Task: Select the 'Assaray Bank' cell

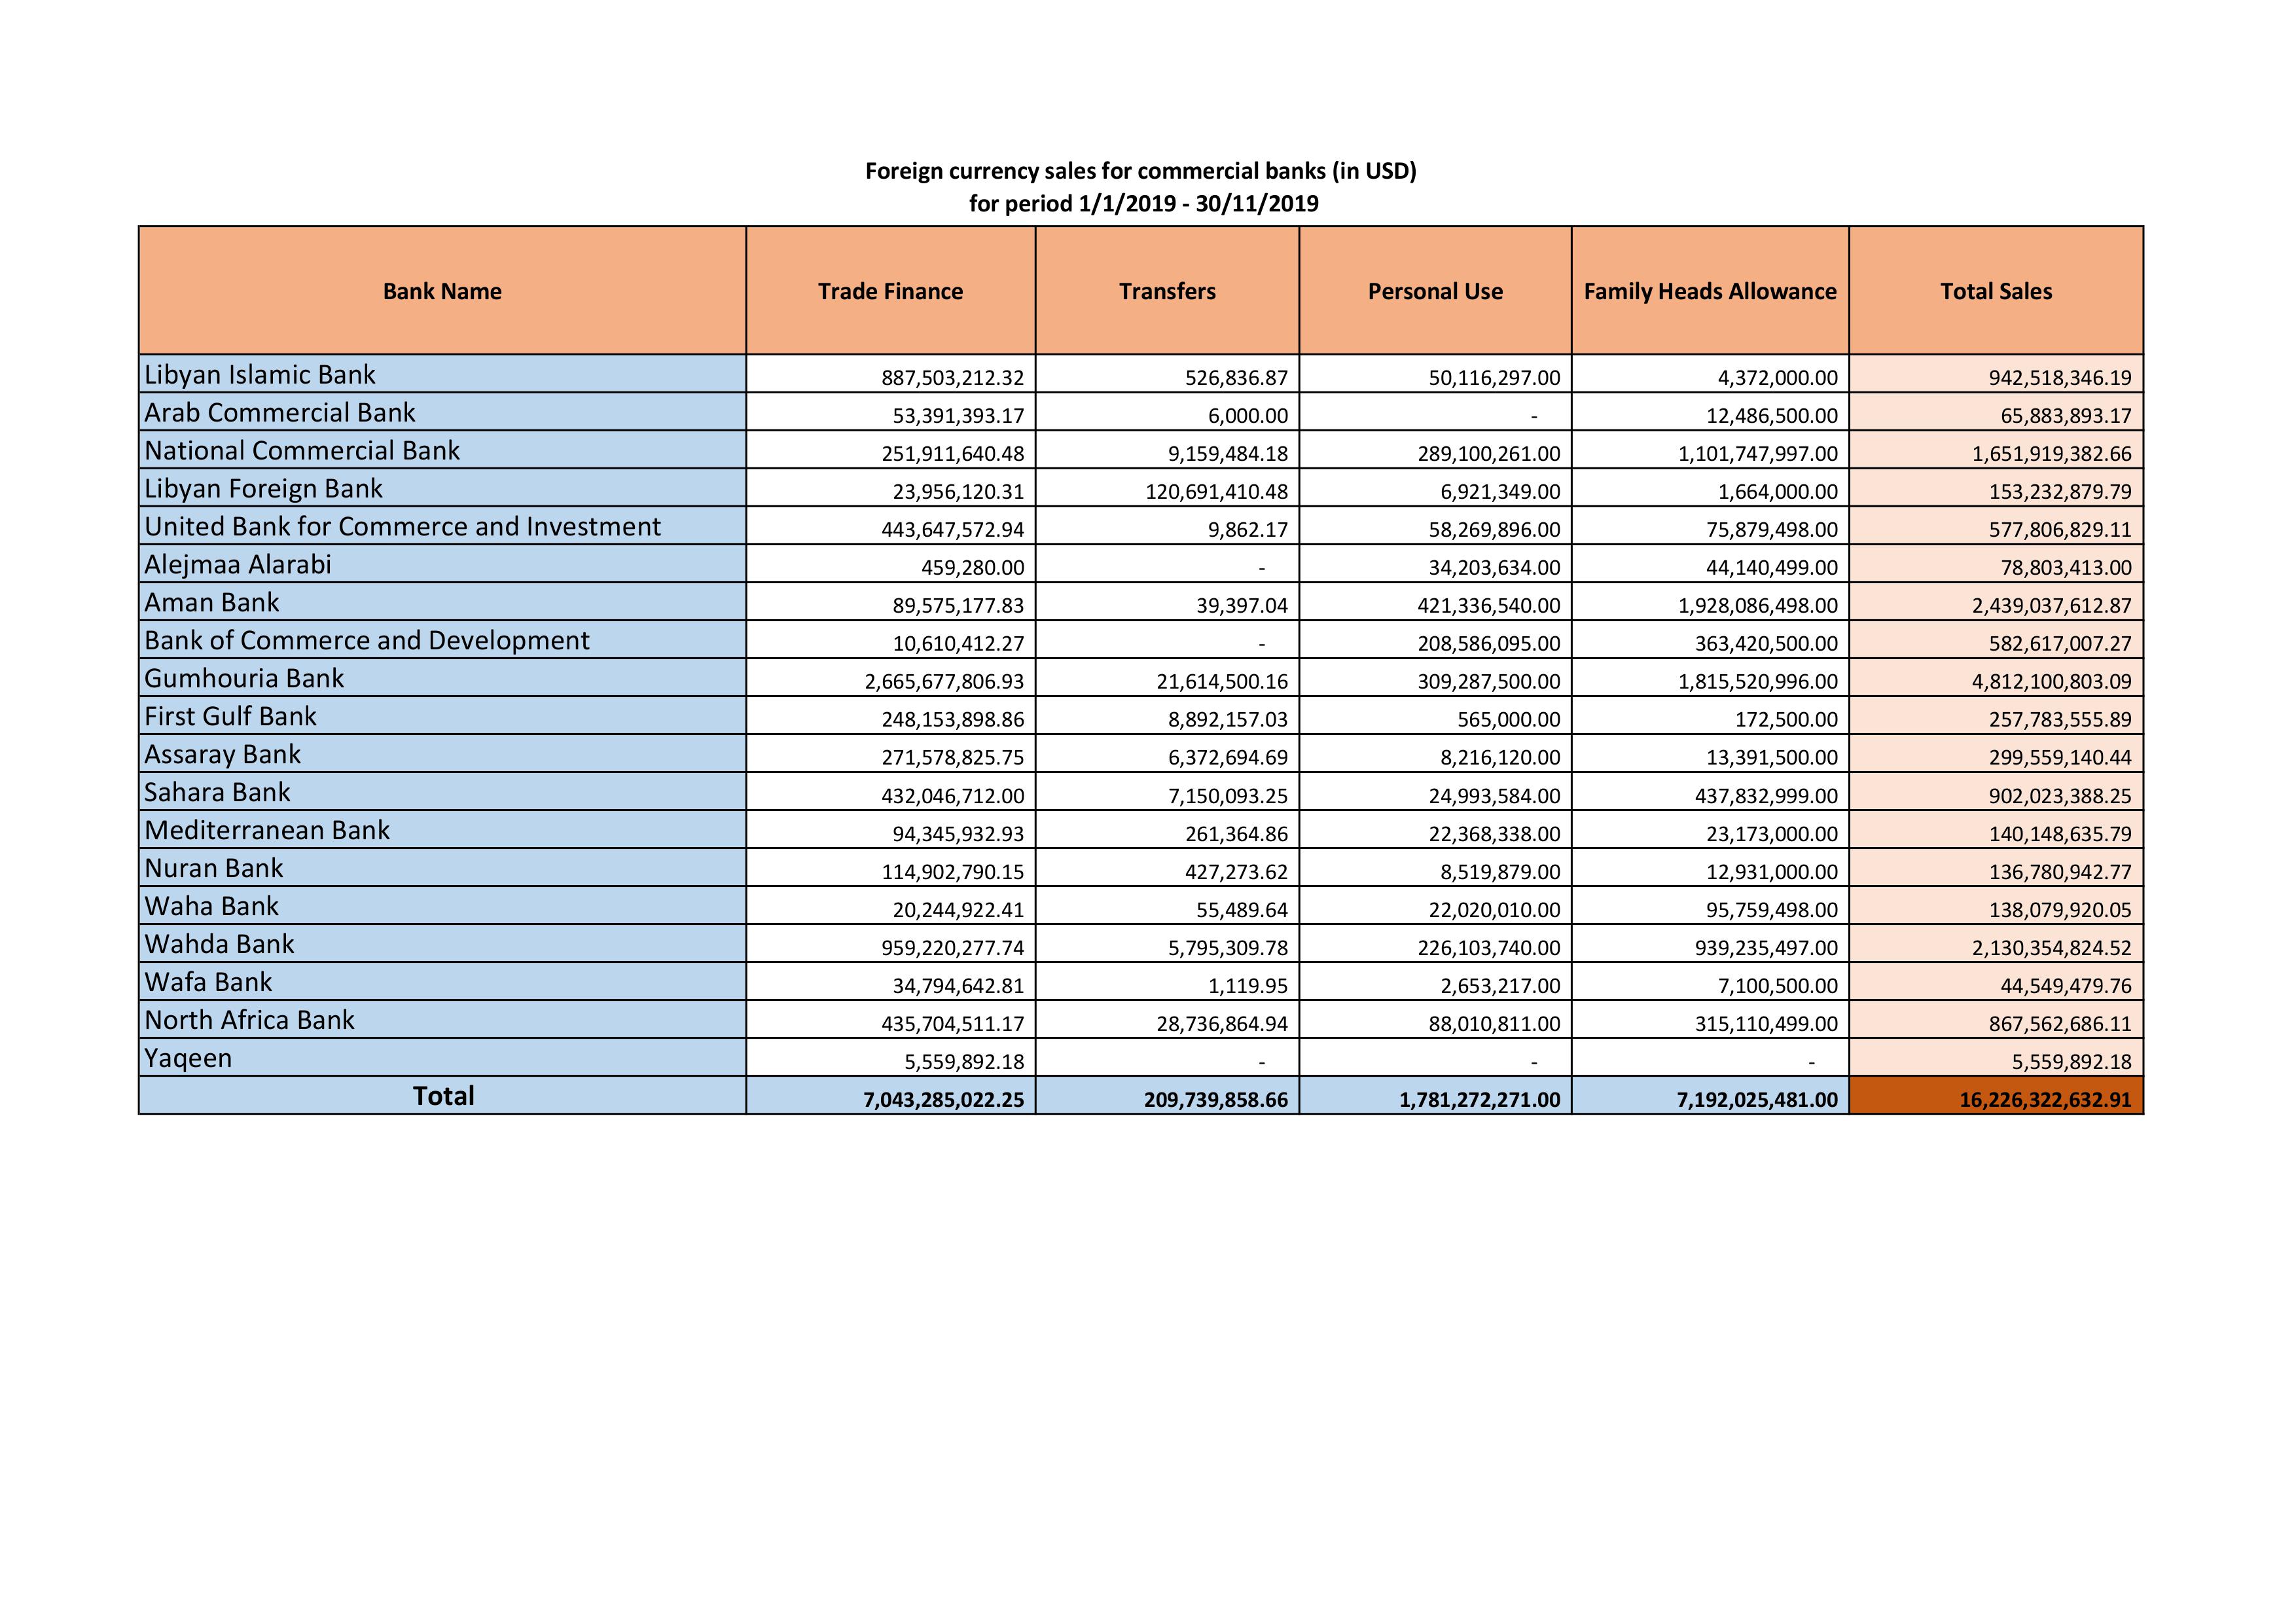Action: click(442, 754)
